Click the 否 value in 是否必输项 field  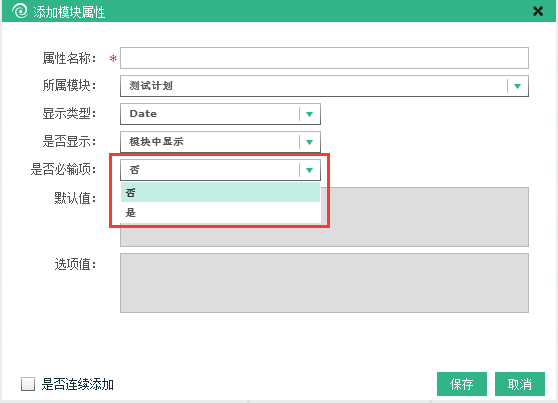point(134,170)
